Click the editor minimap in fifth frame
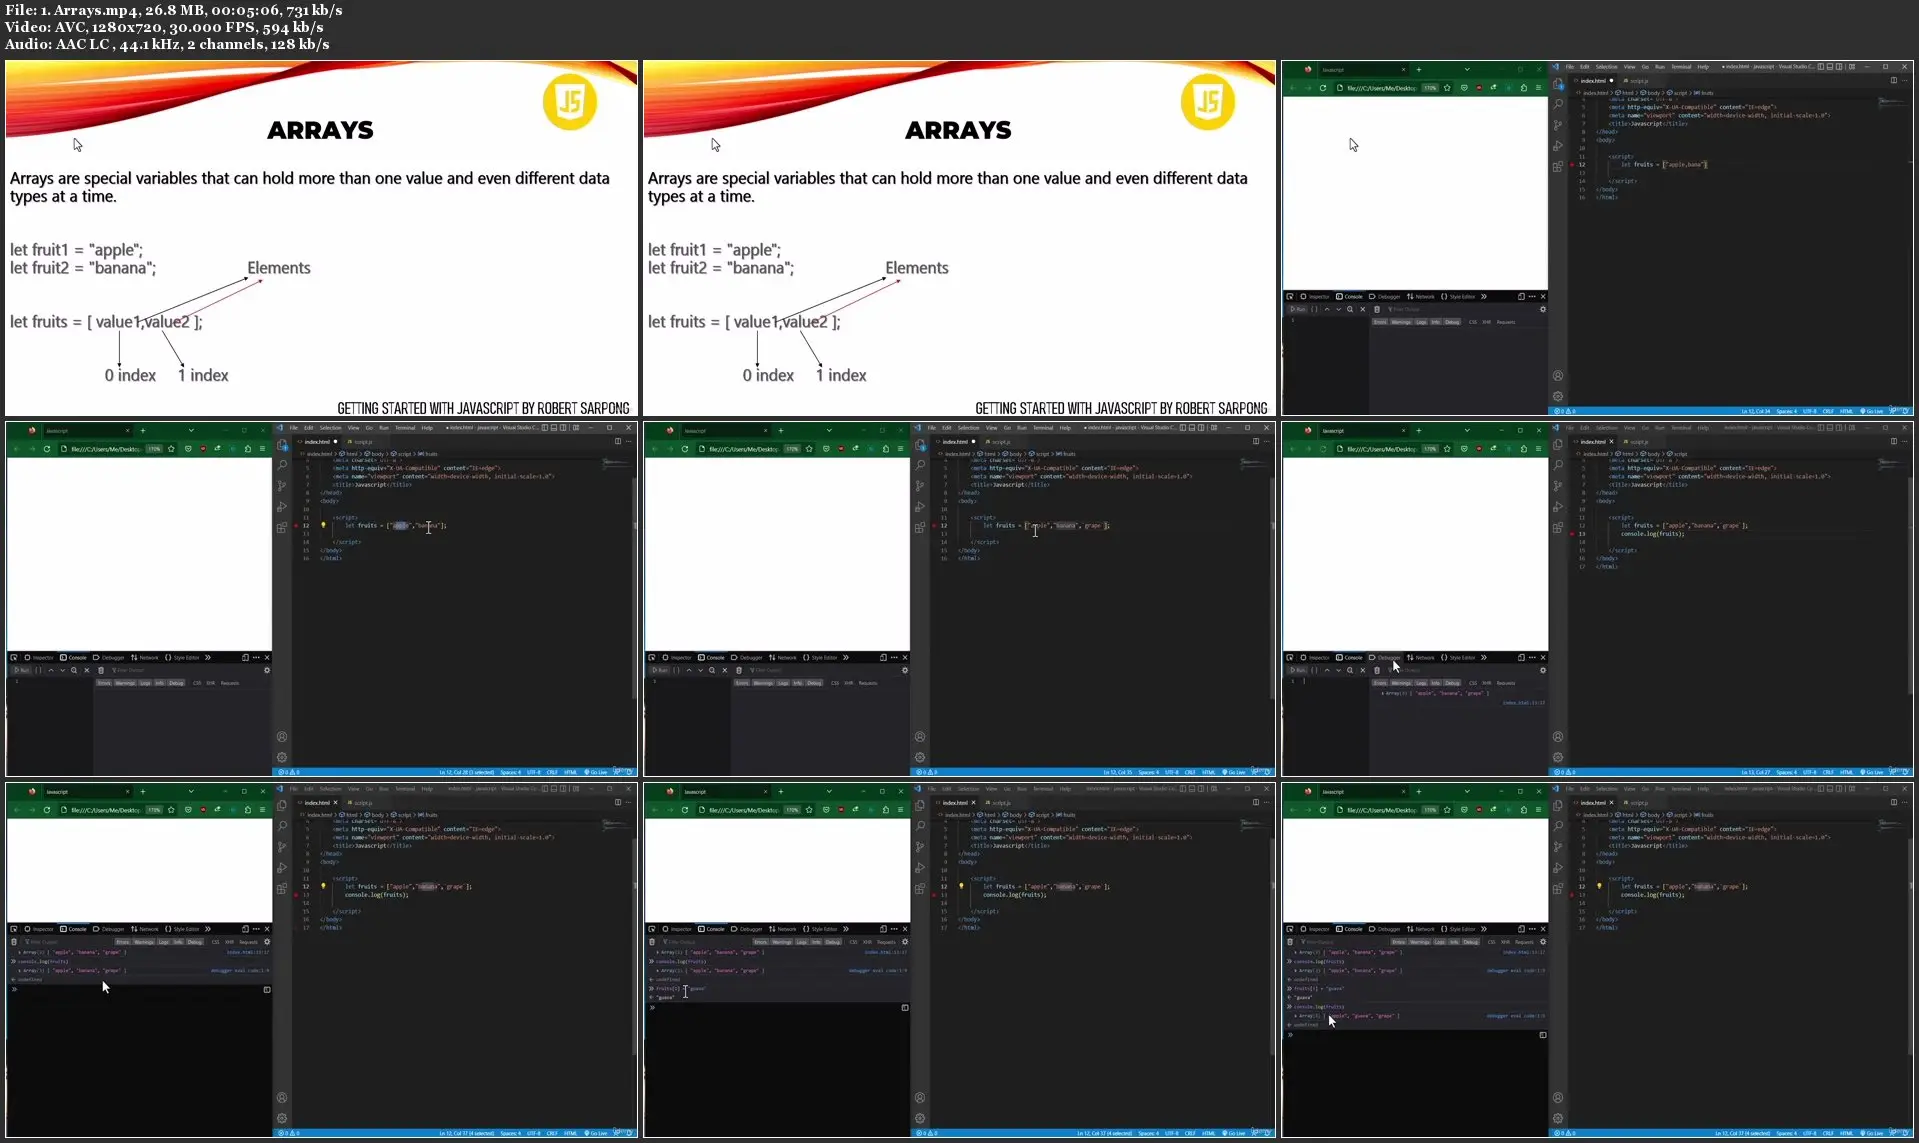This screenshot has width=1919, height=1143. click(1254, 464)
